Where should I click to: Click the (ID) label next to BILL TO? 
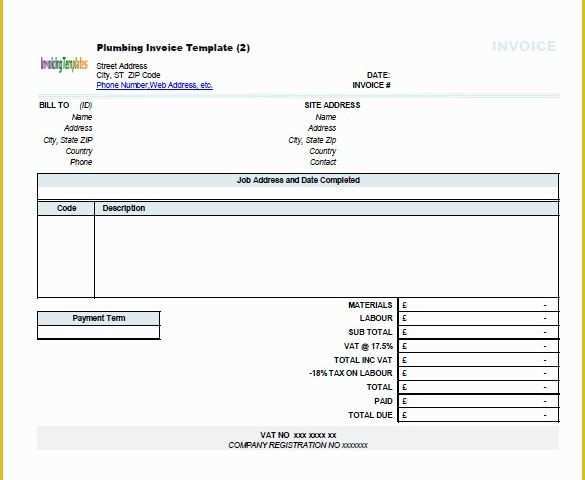pos(86,105)
